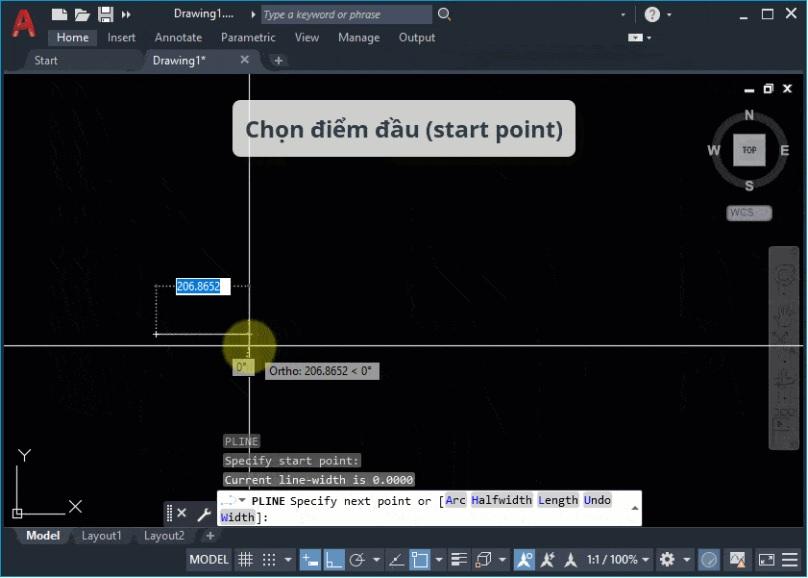
Task: Expand the arrow next to the Drawing1 title
Action: (253, 15)
